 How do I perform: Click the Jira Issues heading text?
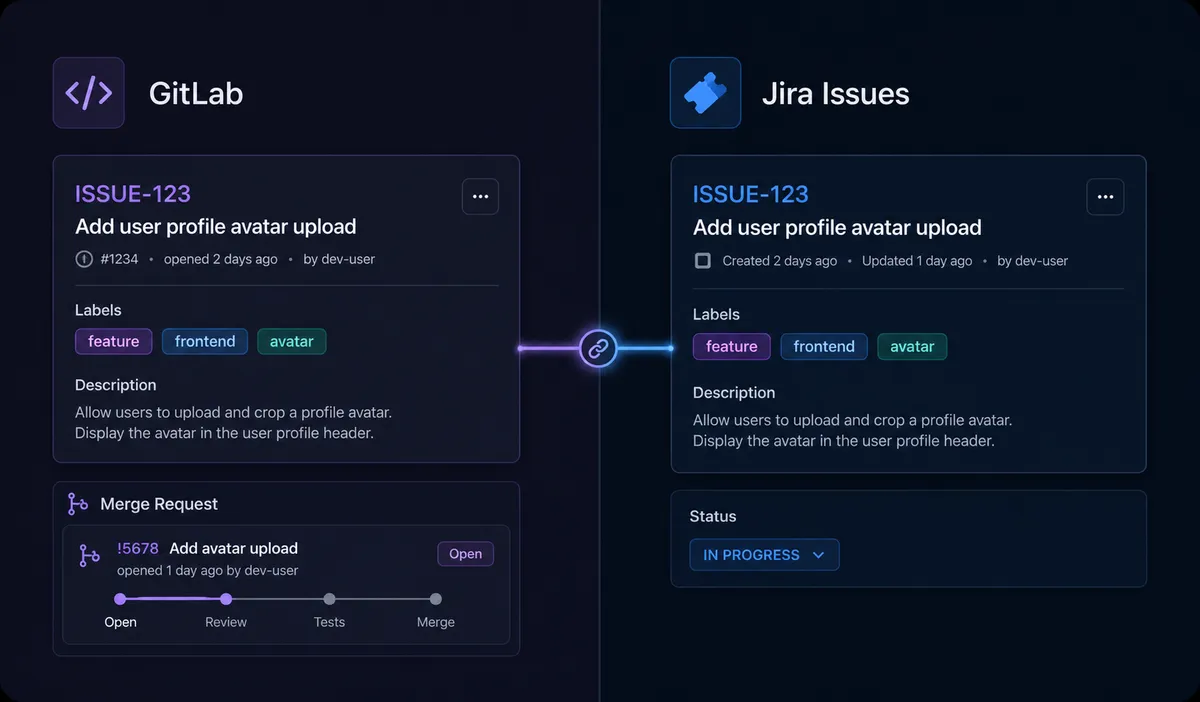(x=835, y=94)
